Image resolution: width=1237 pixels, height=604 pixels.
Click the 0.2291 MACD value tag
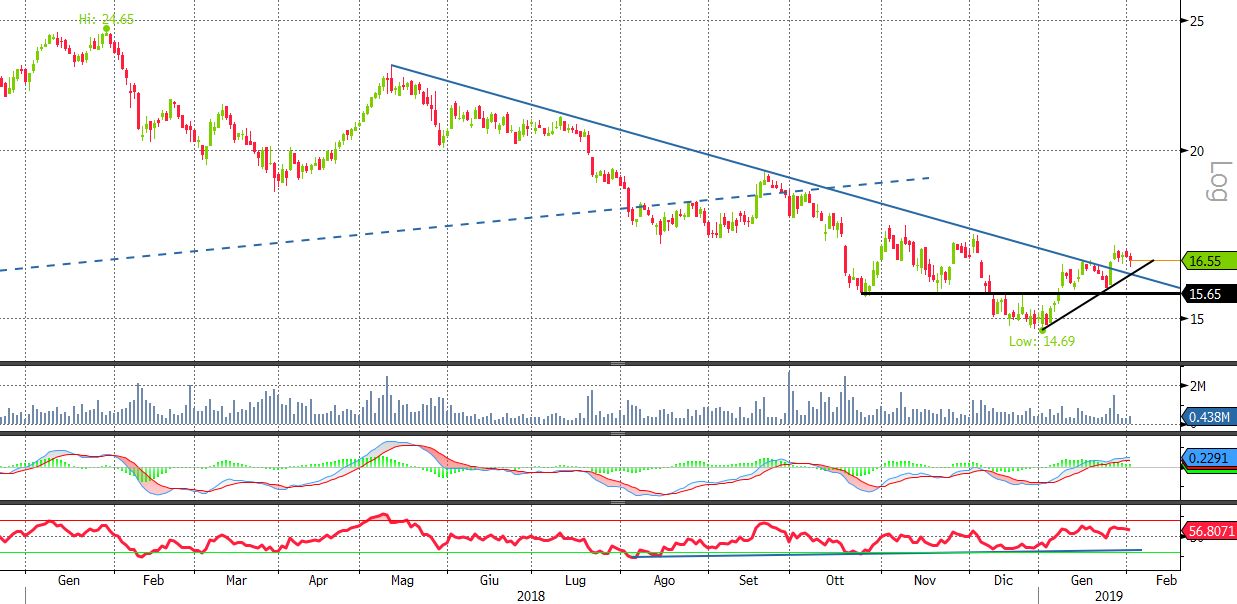click(1208, 458)
